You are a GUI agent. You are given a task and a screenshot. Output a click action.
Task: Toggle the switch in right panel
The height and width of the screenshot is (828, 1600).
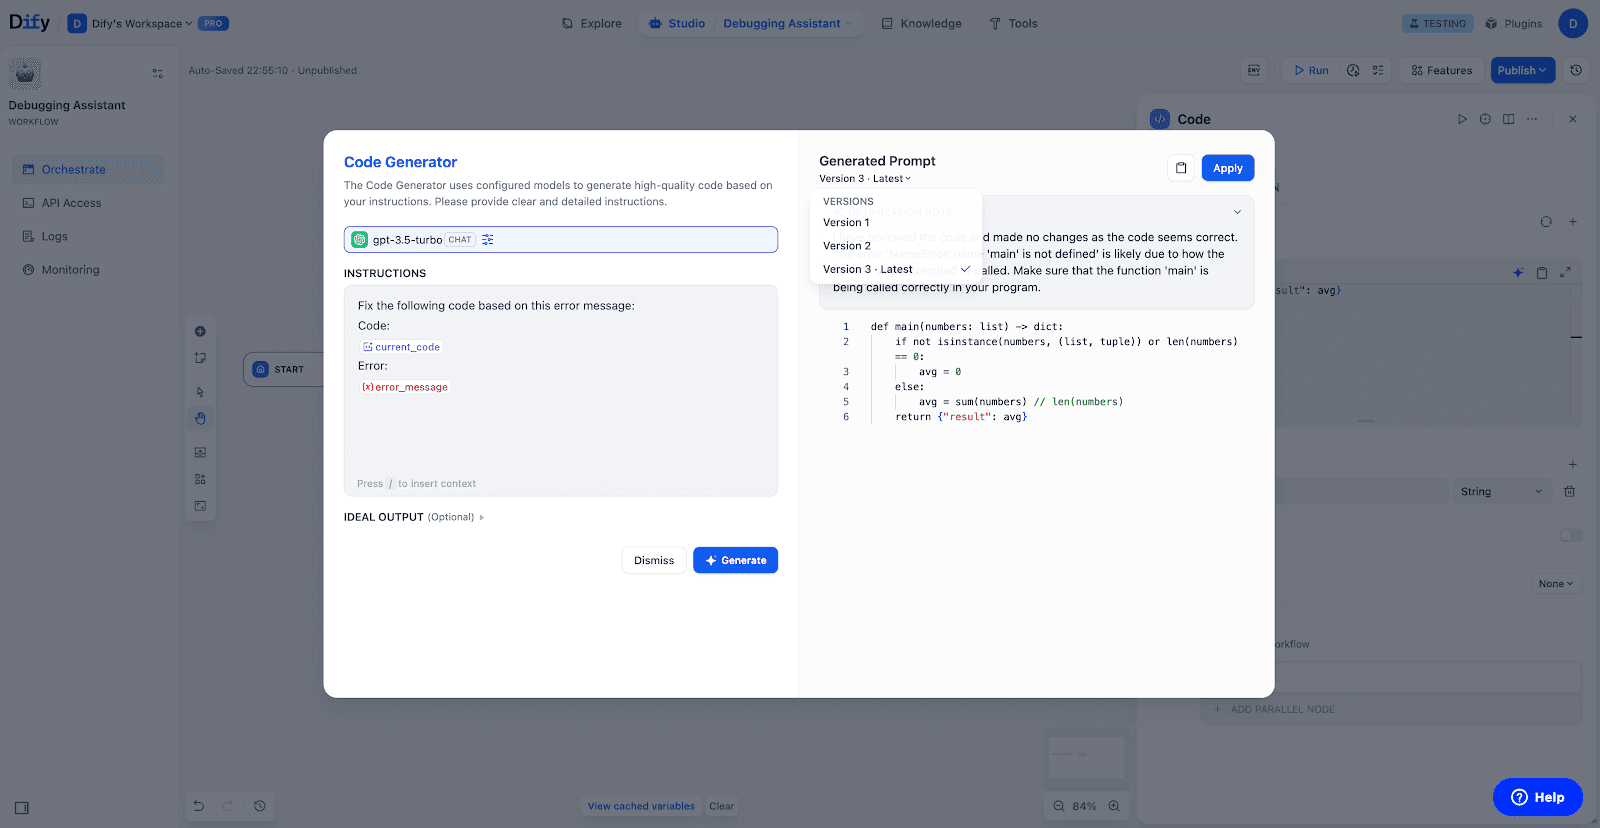pyautogui.click(x=1570, y=535)
